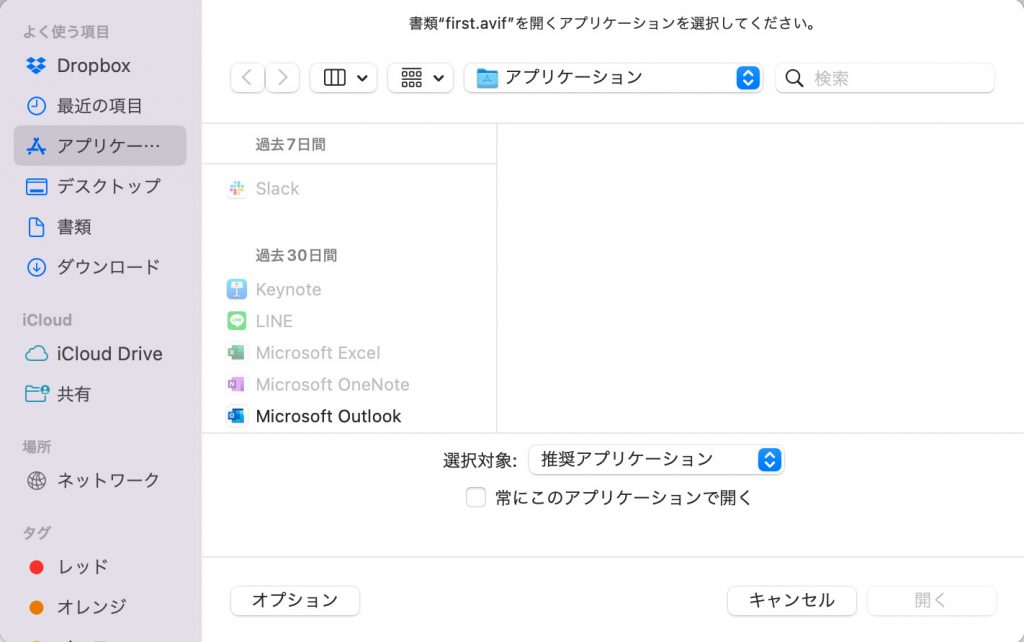Screen dimensions: 1024x642
Task: Select ネットワーク in the sidebar
Action: [100, 480]
